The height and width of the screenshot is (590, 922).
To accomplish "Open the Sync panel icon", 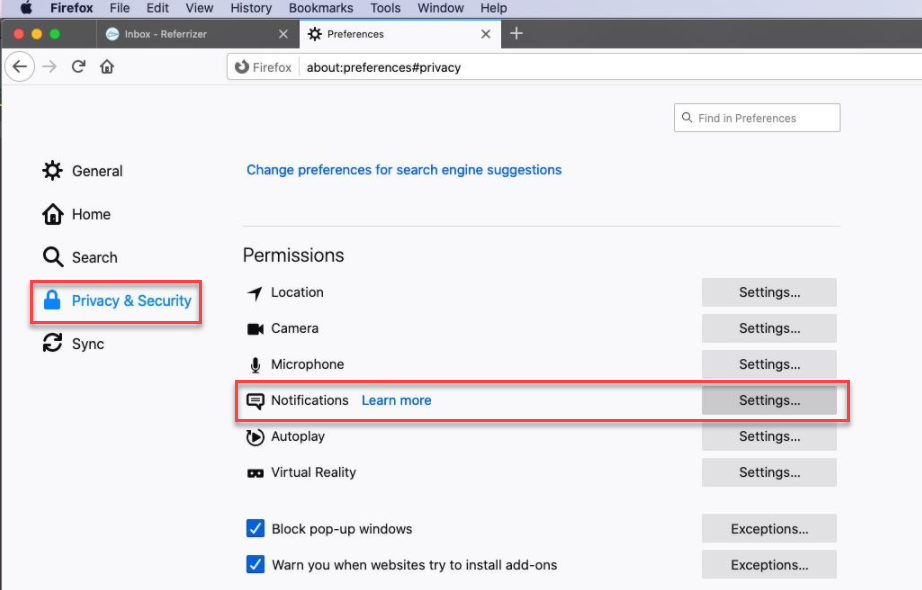I will pyautogui.click(x=52, y=343).
